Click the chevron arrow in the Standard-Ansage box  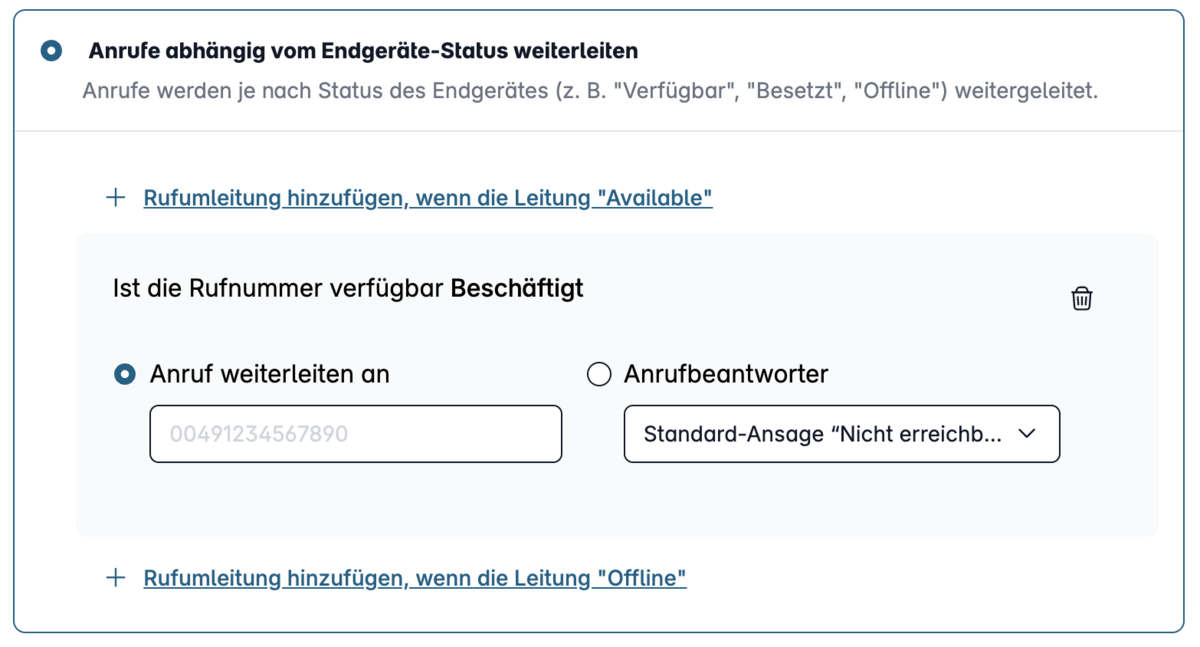point(1027,434)
